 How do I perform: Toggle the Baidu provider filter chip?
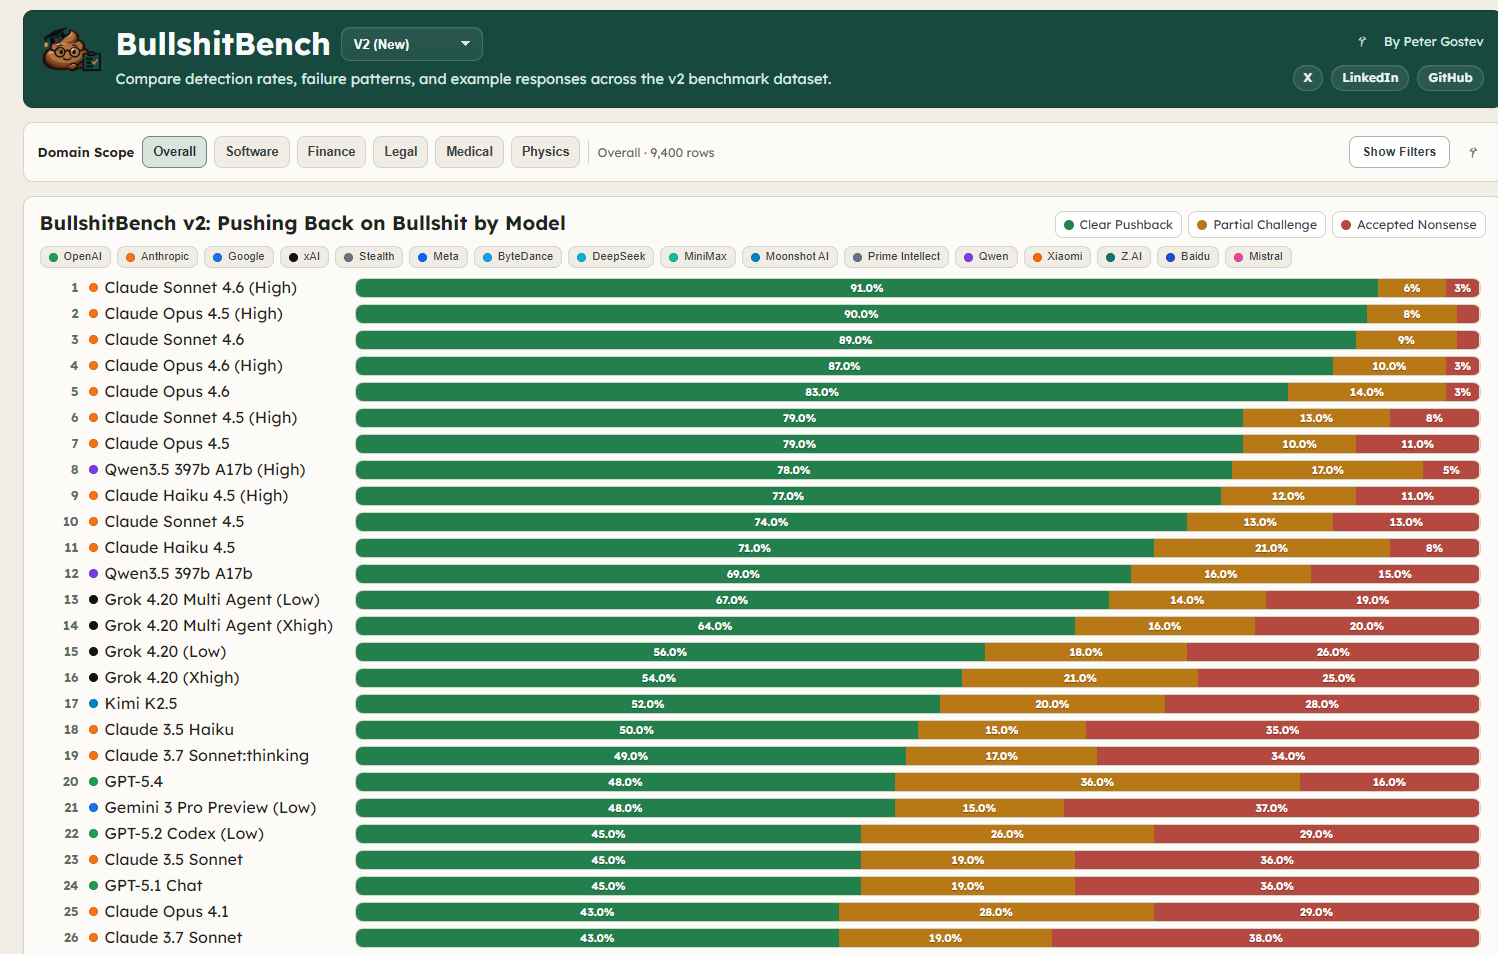1188,257
